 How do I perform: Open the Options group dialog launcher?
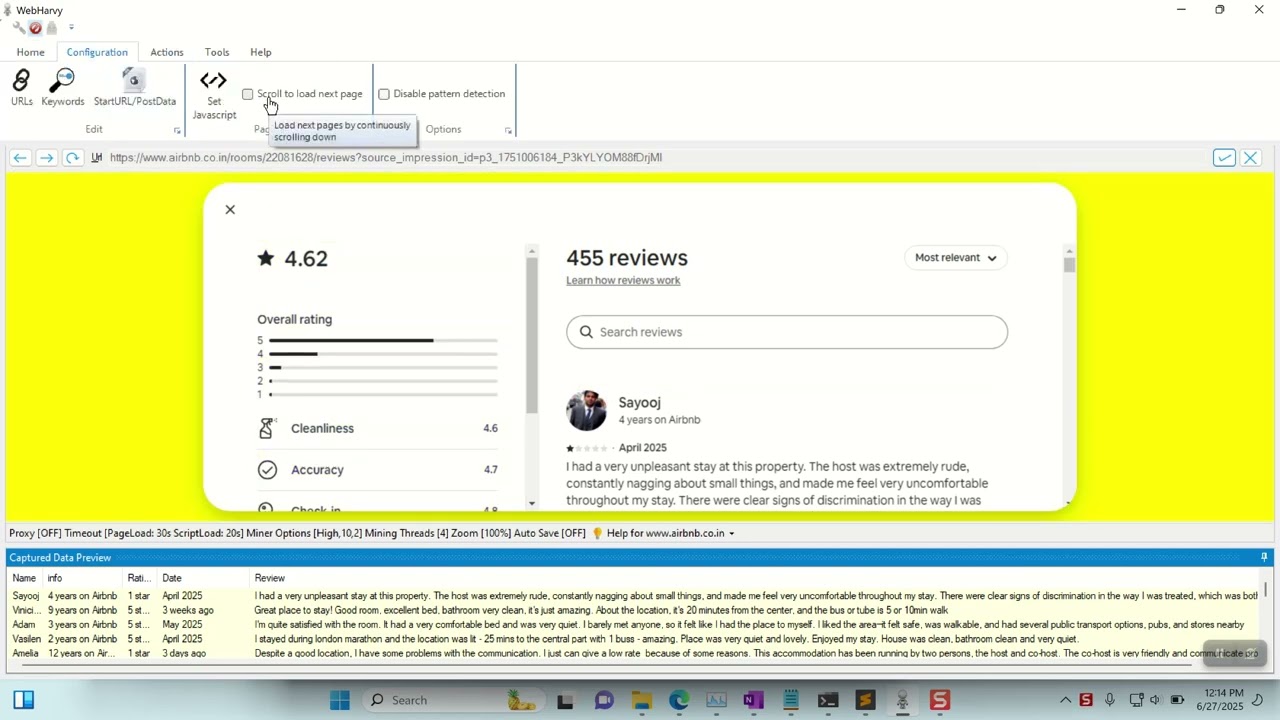pos(508,131)
